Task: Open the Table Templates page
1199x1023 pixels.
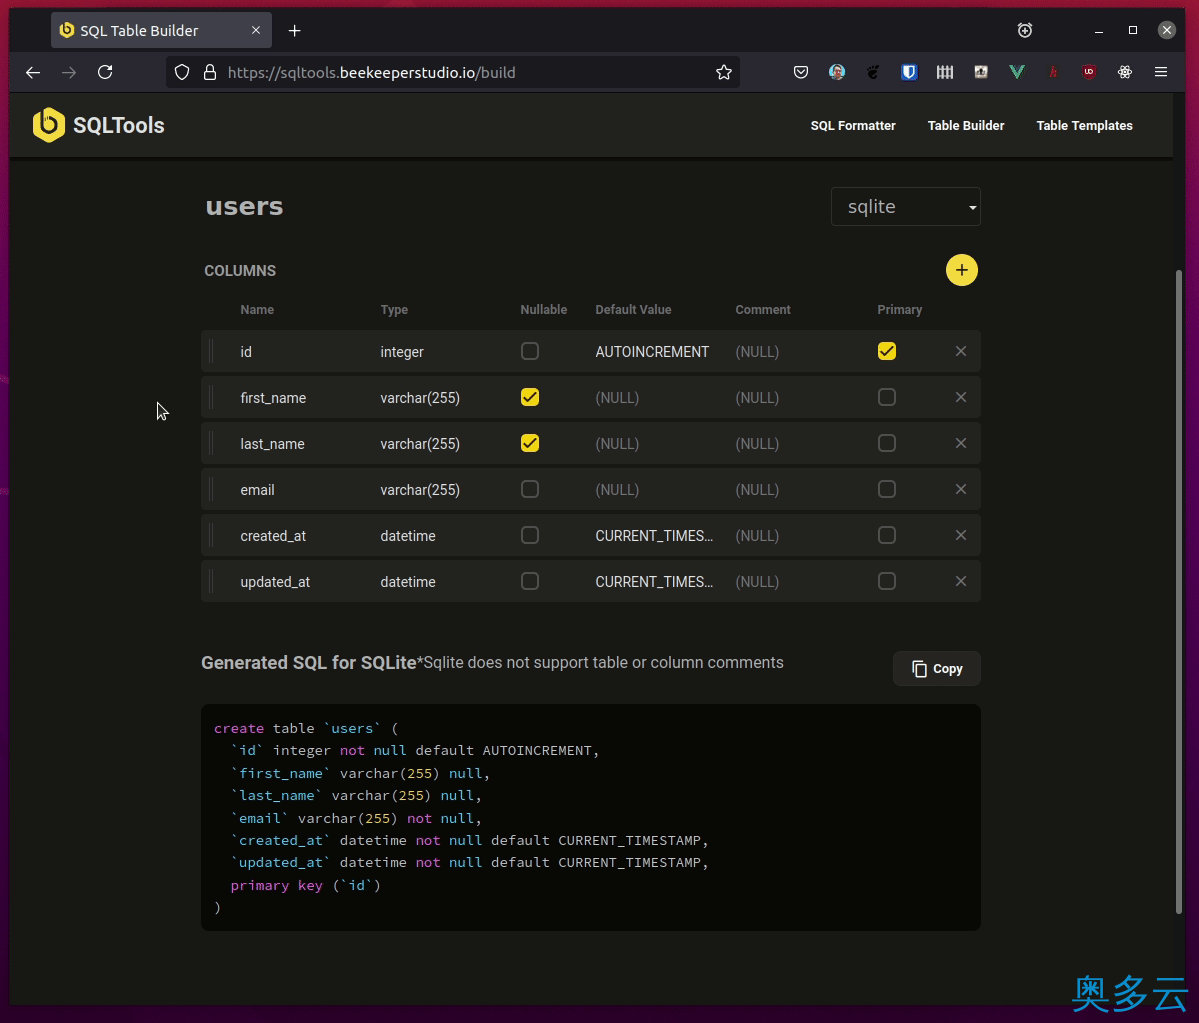Action: click(x=1084, y=125)
